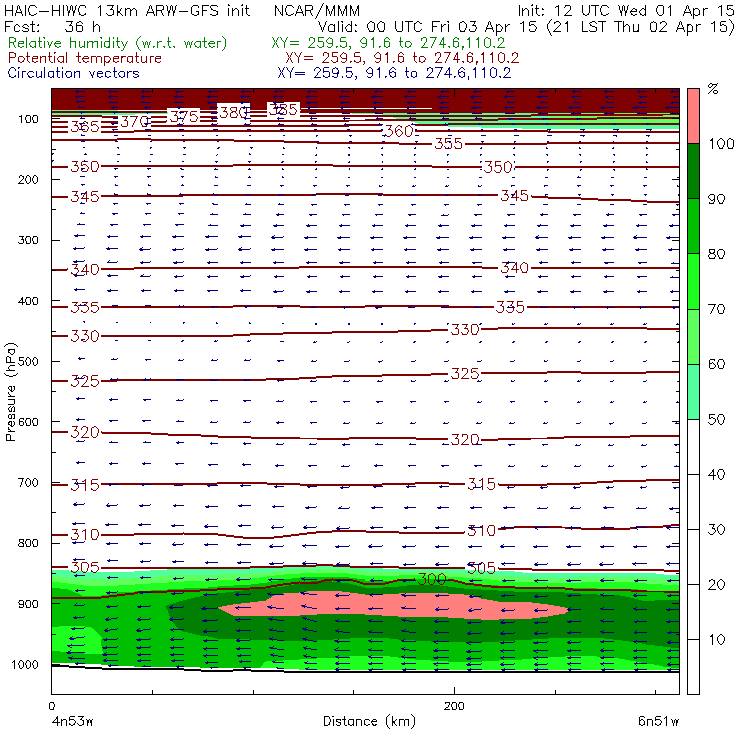Image resolution: width=740 pixels, height=740 pixels.
Task: Click the green XY coordinates line
Action: click(x=388, y=43)
